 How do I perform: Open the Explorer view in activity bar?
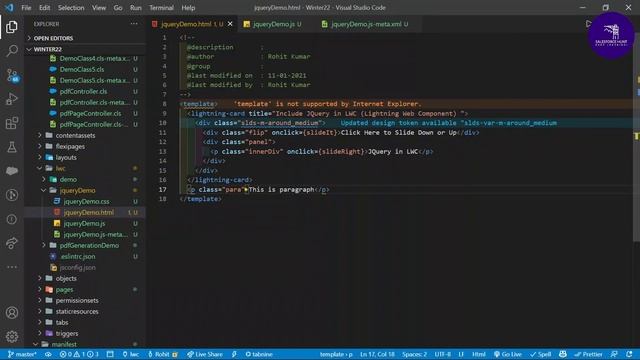[12, 27]
